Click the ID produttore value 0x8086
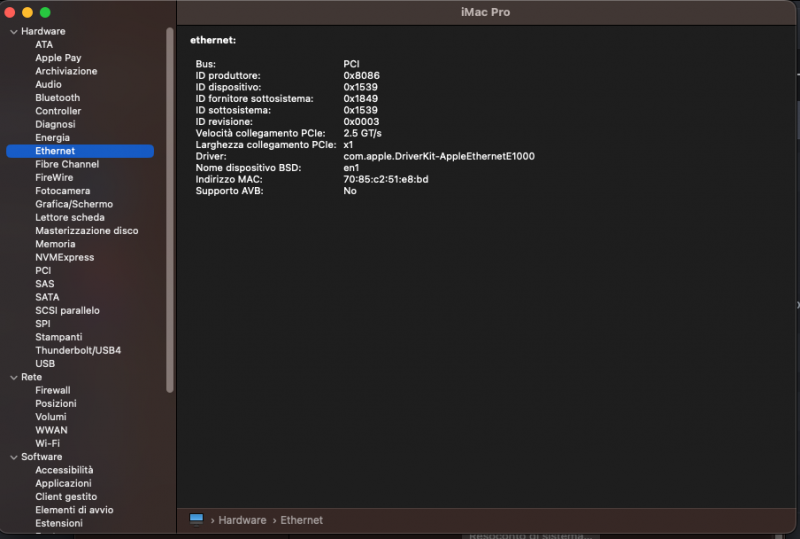 pyautogui.click(x=361, y=76)
